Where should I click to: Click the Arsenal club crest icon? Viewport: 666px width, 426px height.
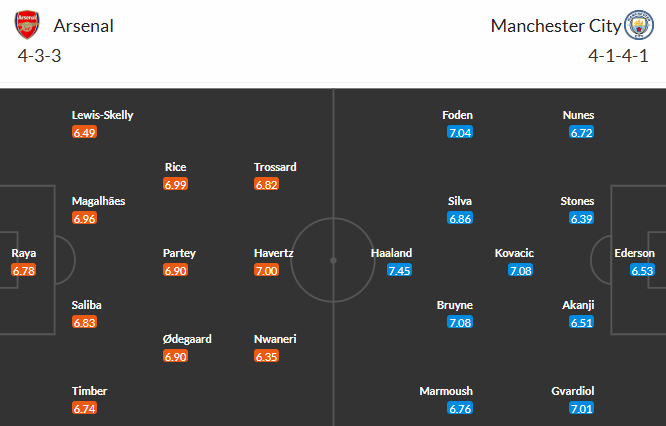coord(27,25)
